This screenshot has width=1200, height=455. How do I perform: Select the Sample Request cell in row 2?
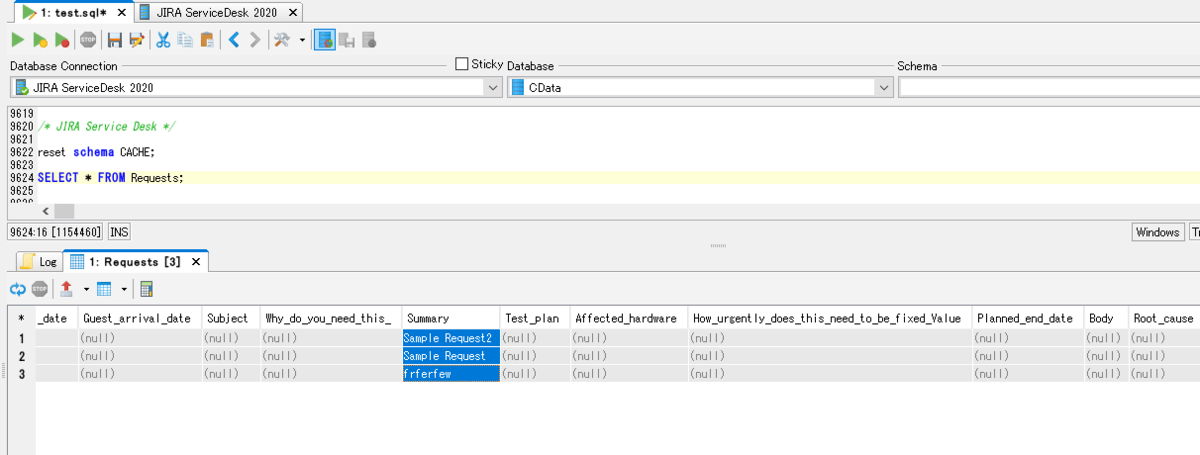tap(450, 355)
